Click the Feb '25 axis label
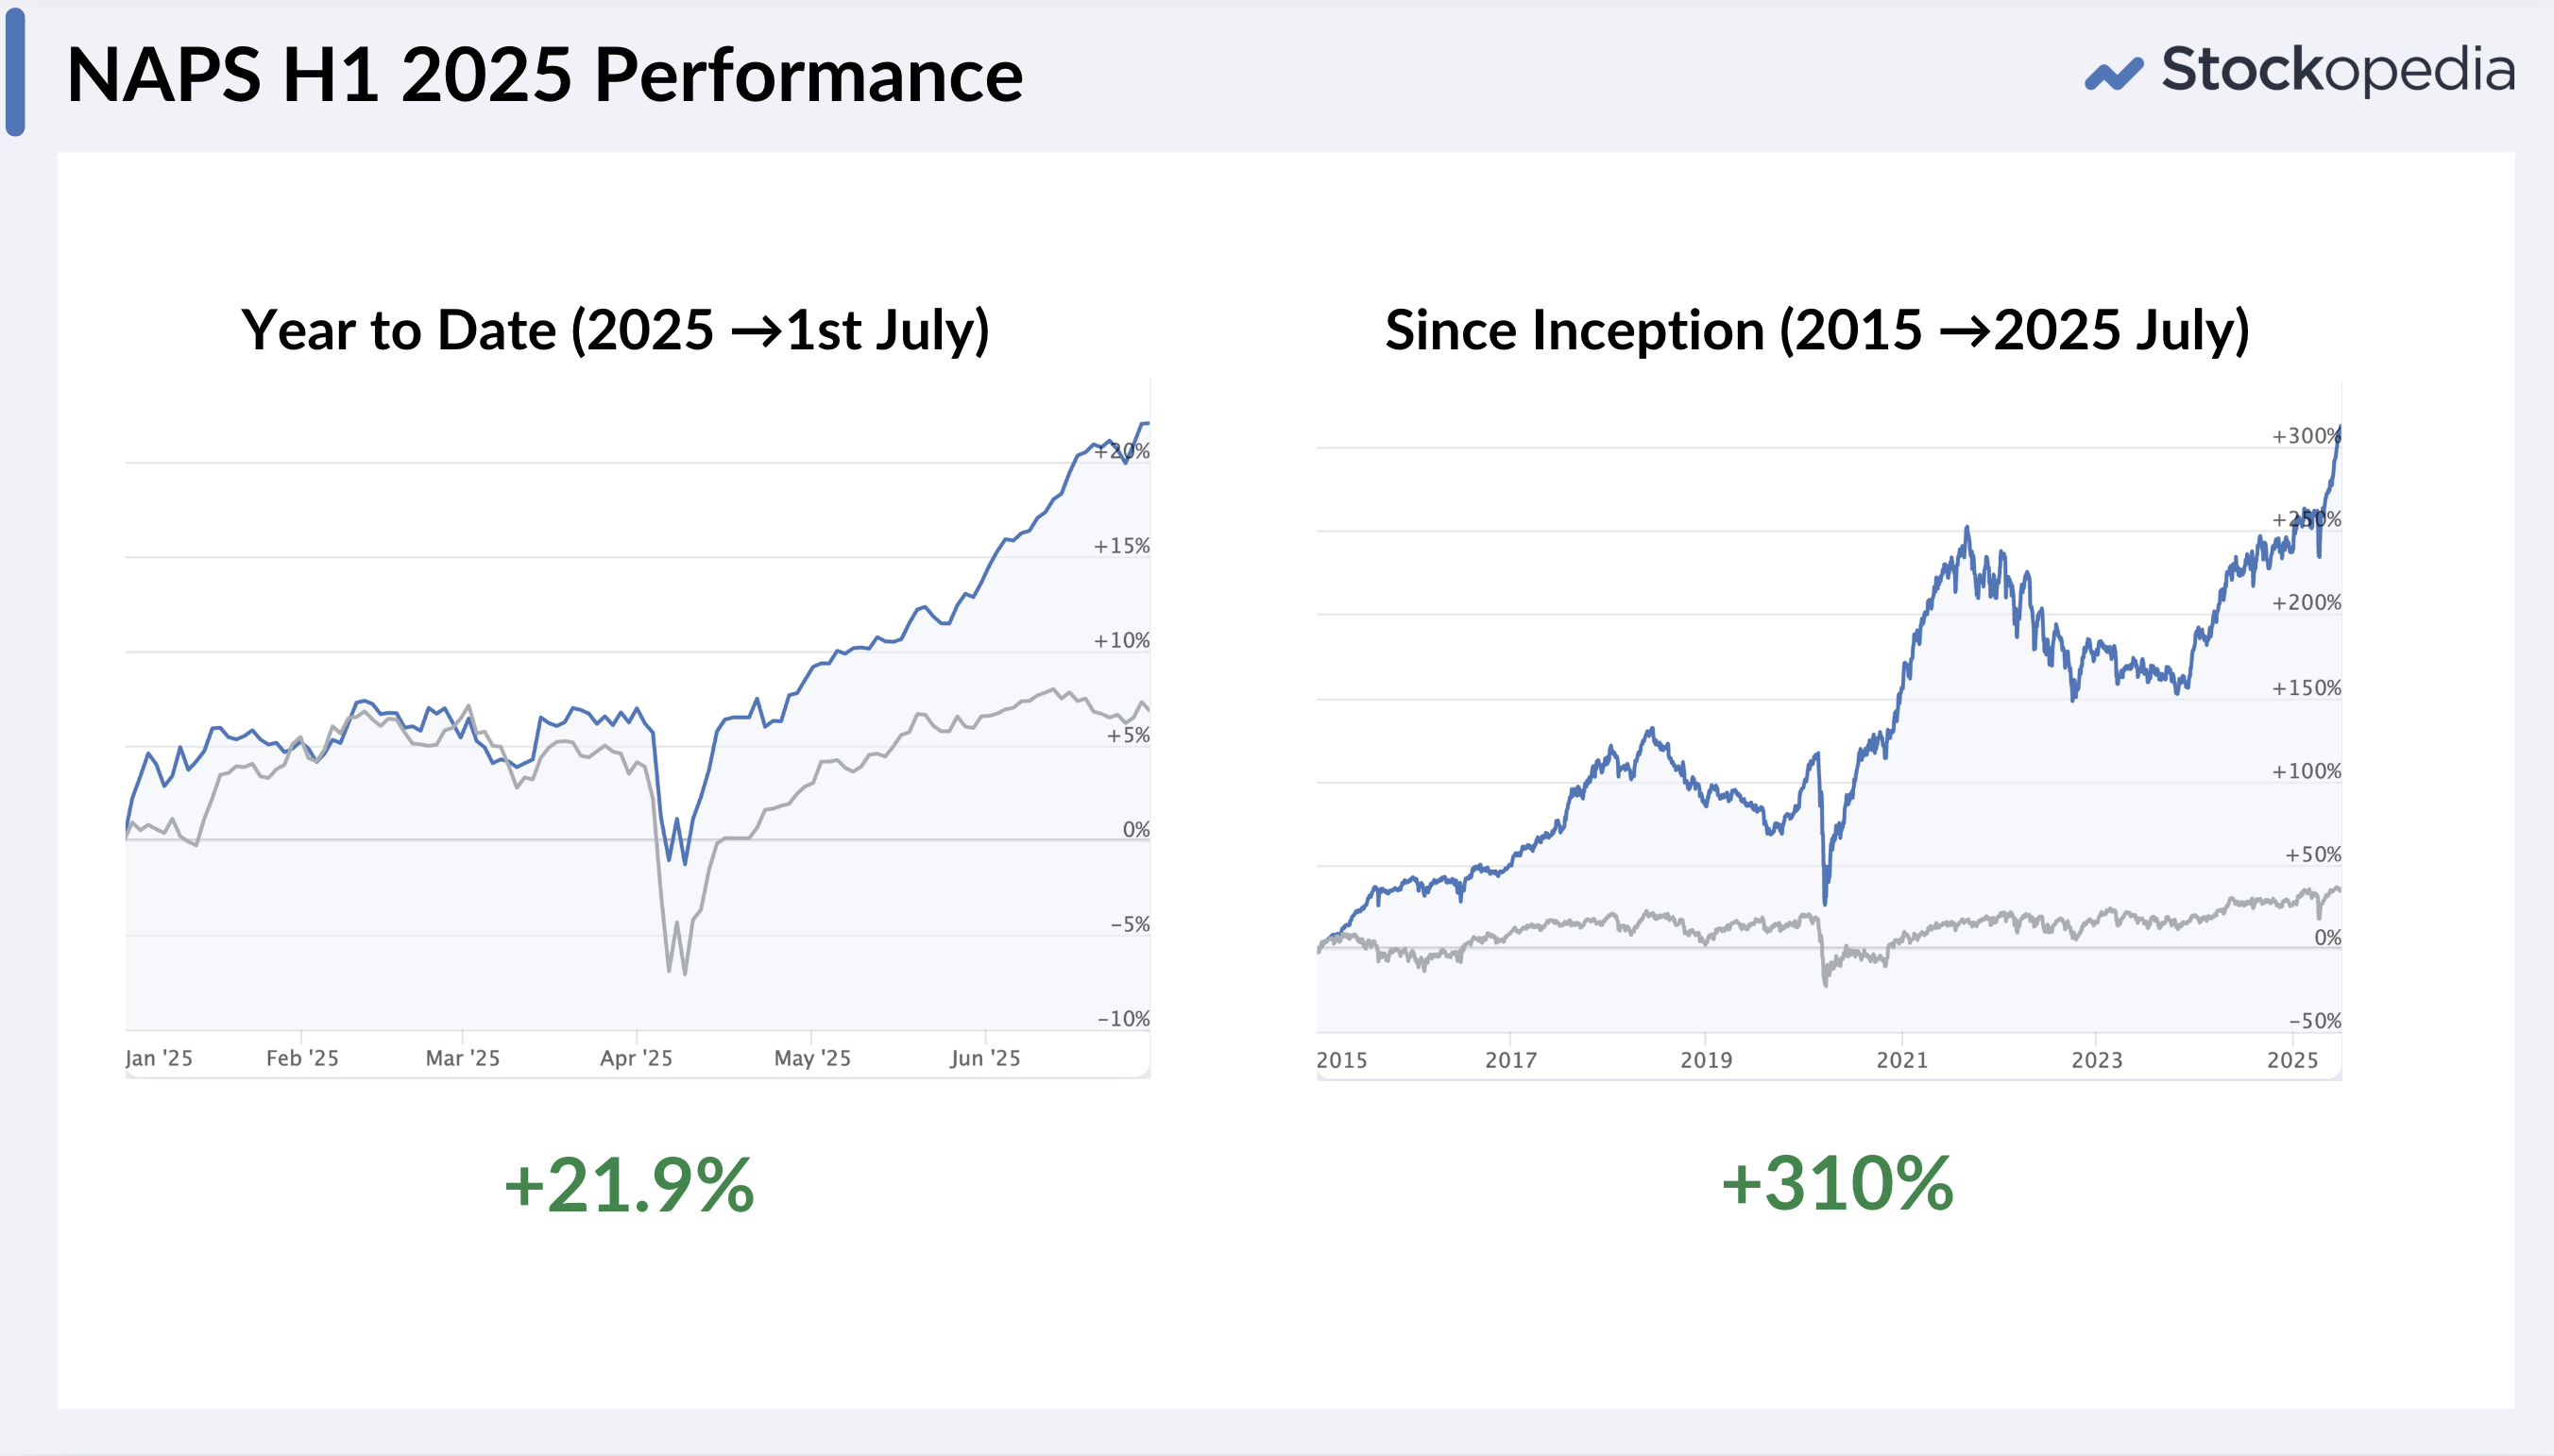 [x=302, y=1058]
